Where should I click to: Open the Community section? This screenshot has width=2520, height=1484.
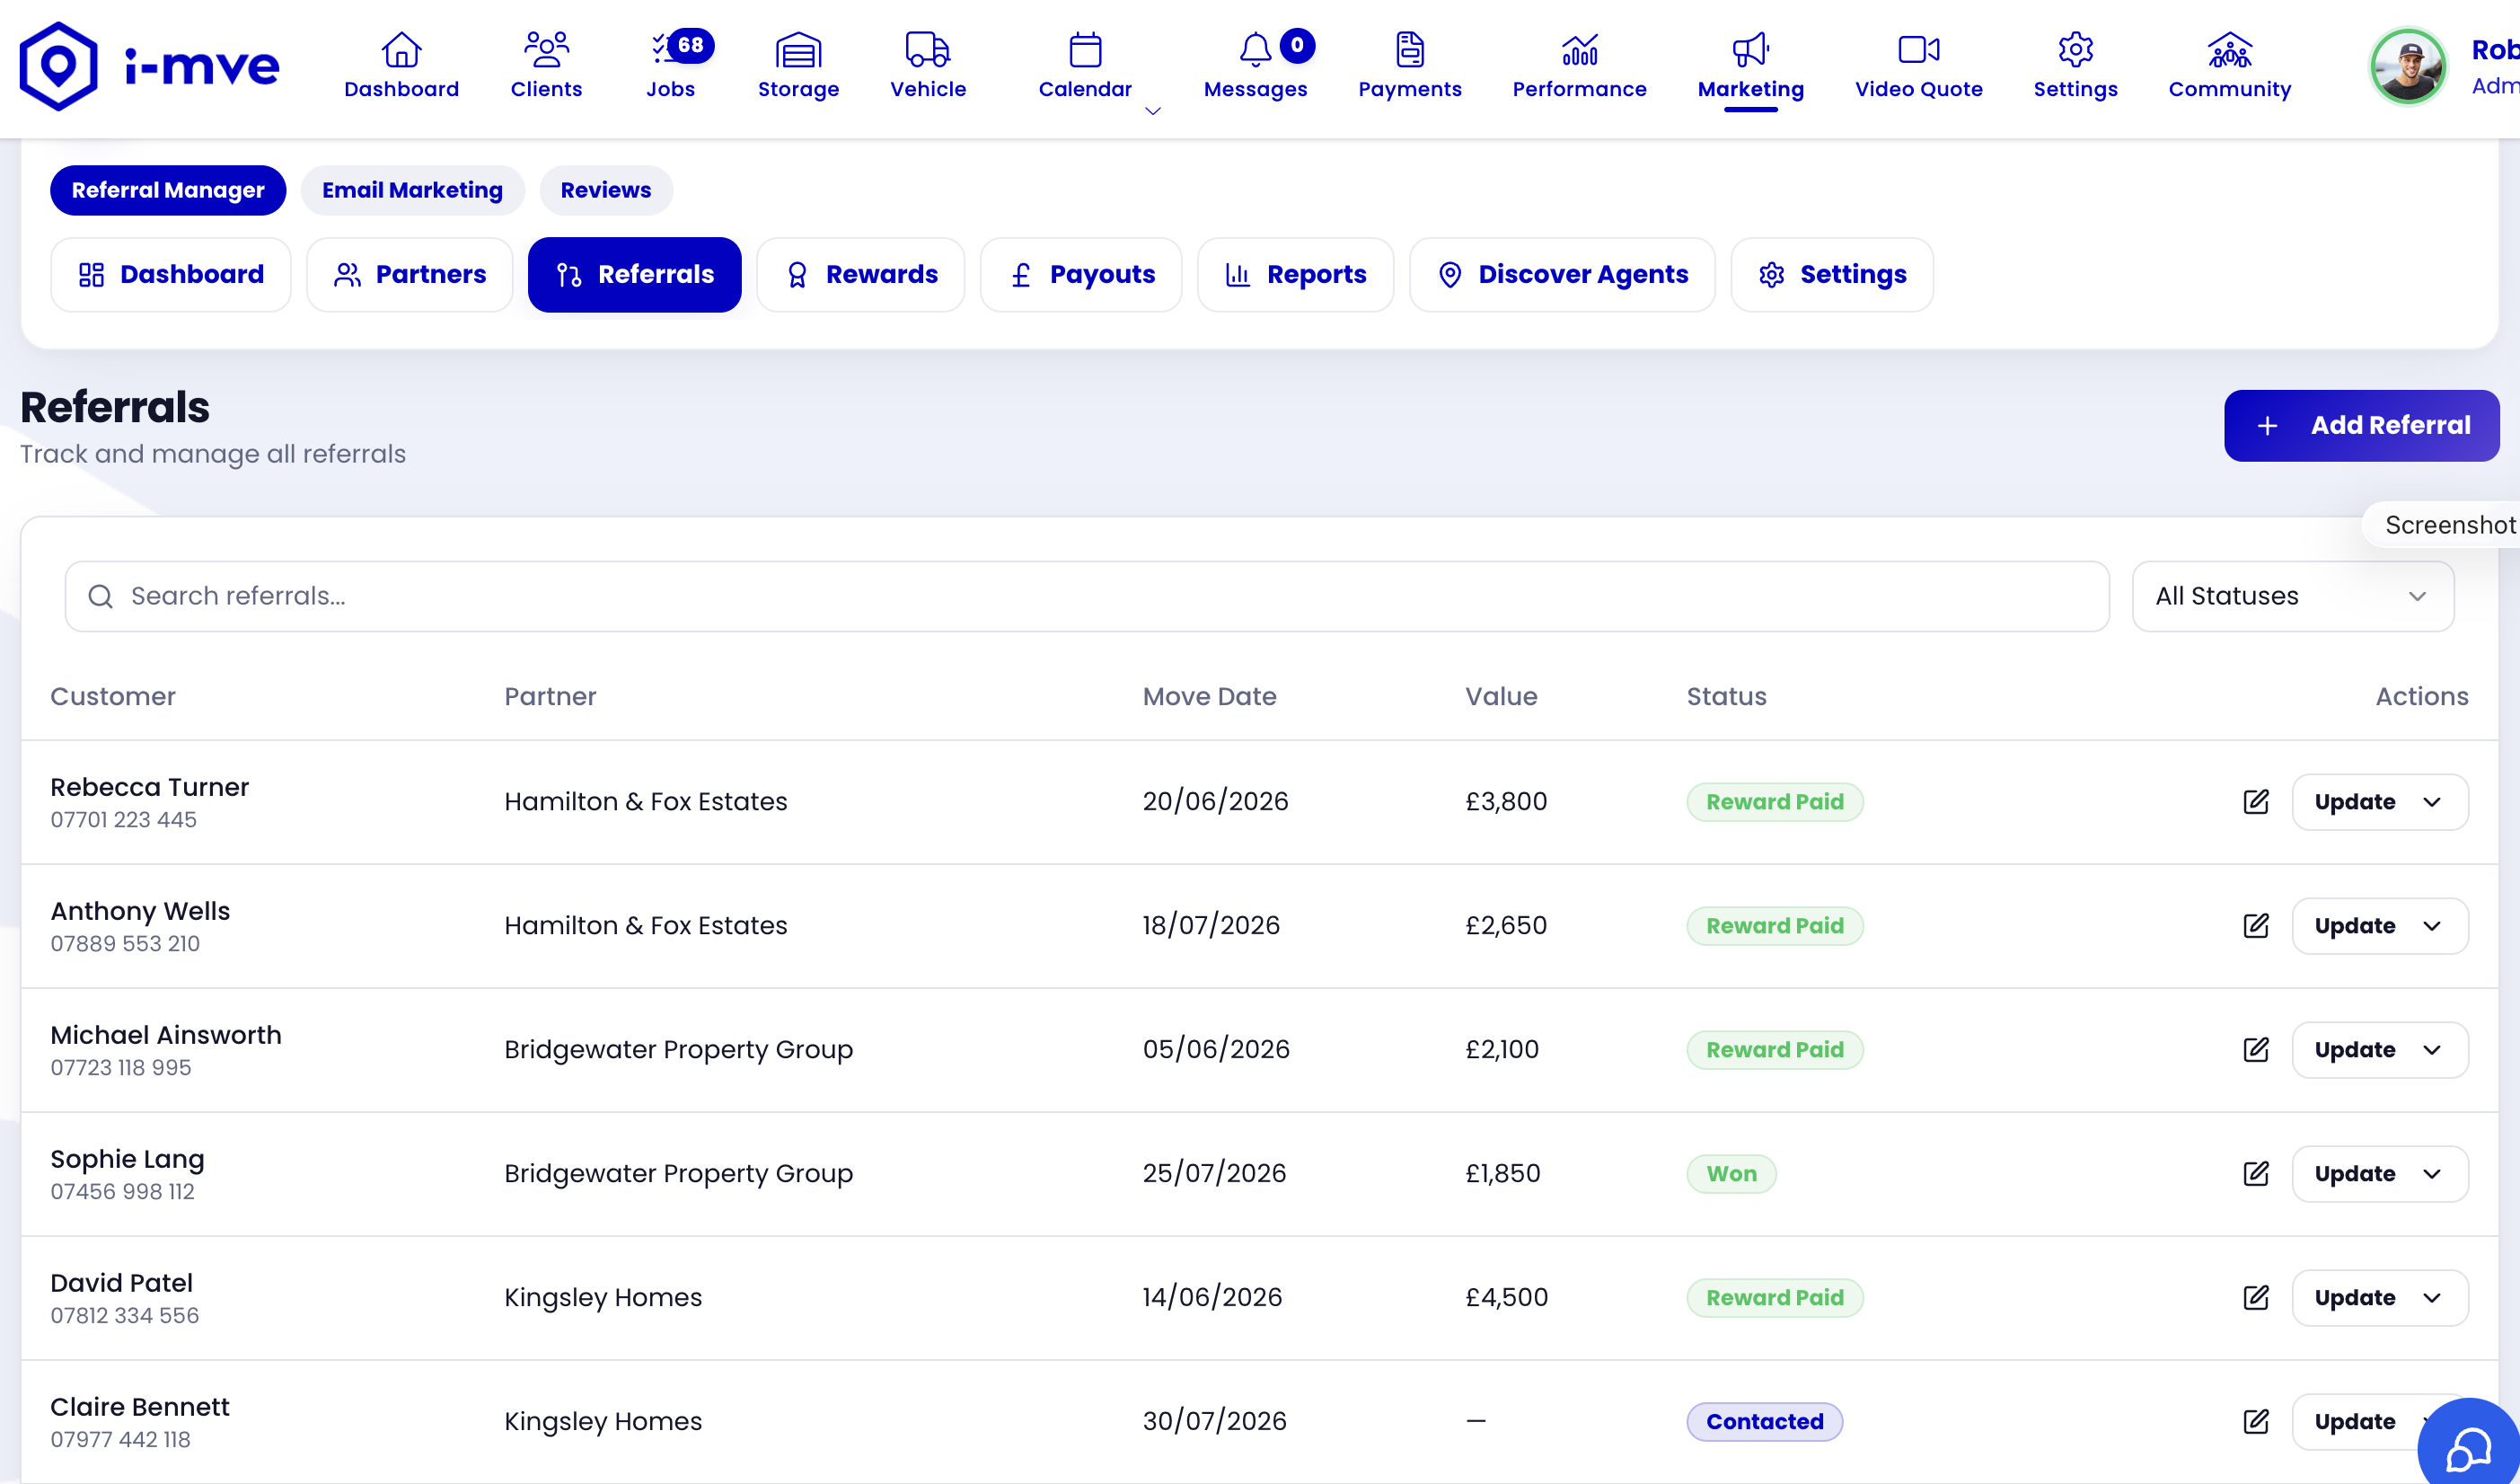coord(2229,66)
